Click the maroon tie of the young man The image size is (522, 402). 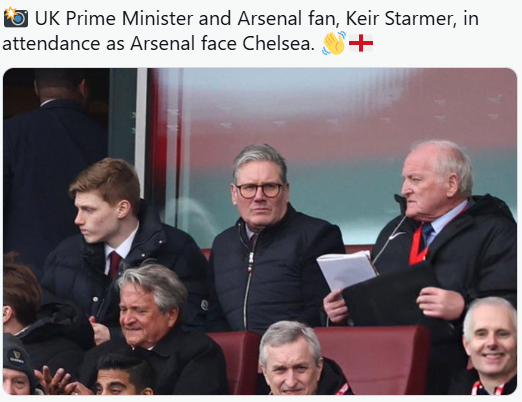[x=114, y=265]
